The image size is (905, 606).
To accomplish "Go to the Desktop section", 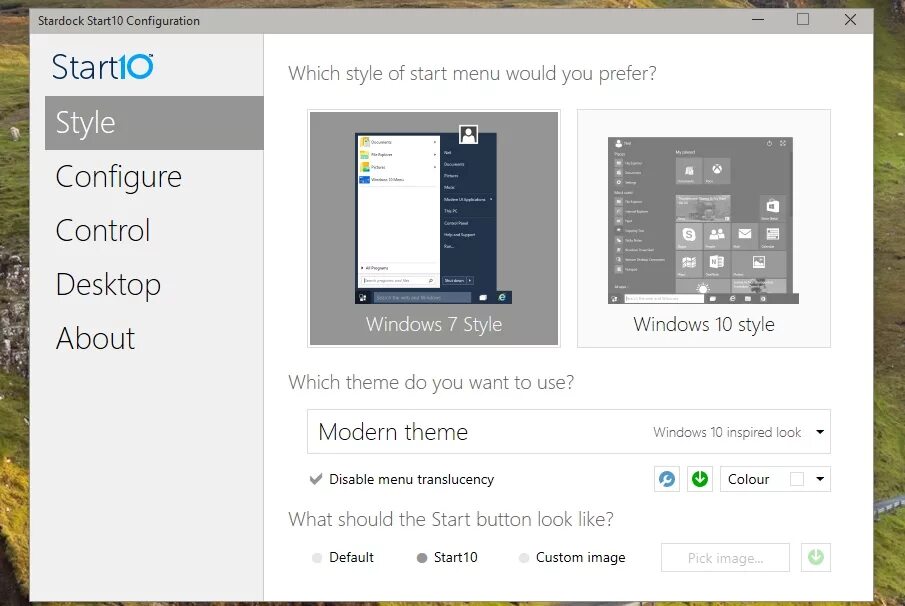I will click(108, 285).
